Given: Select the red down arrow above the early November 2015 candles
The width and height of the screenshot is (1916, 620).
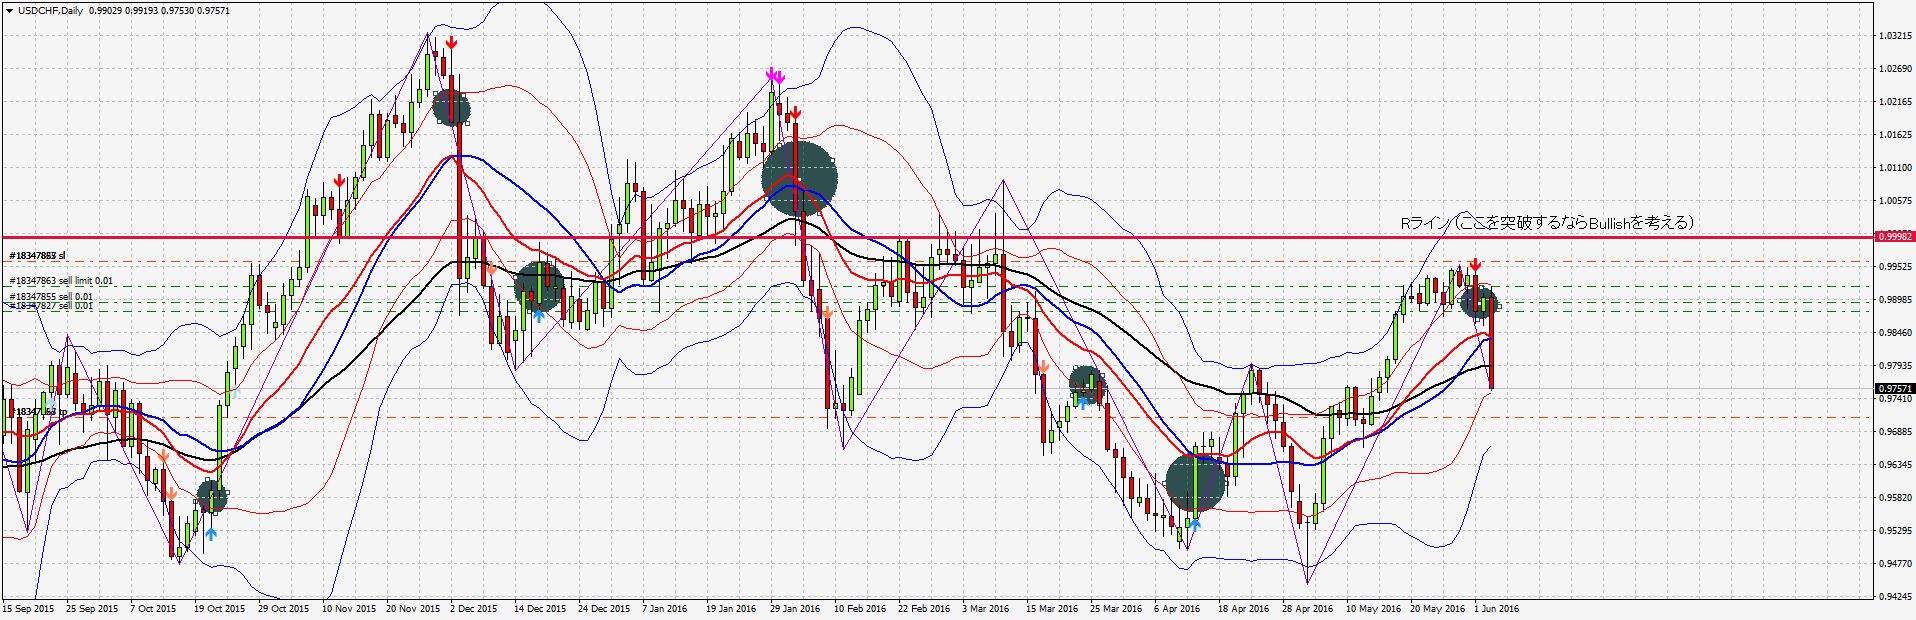Looking at the screenshot, I should [340, 181].
